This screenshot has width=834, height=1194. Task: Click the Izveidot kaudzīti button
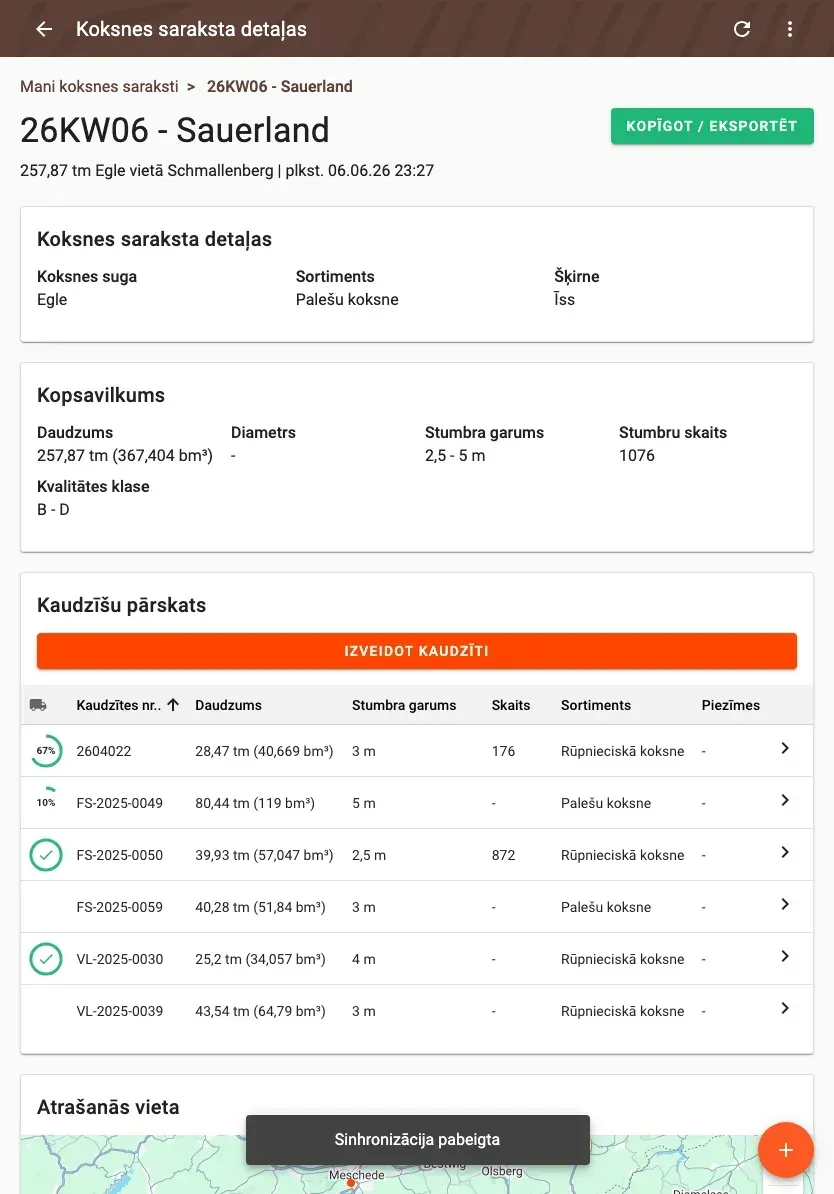coord(417,651)
